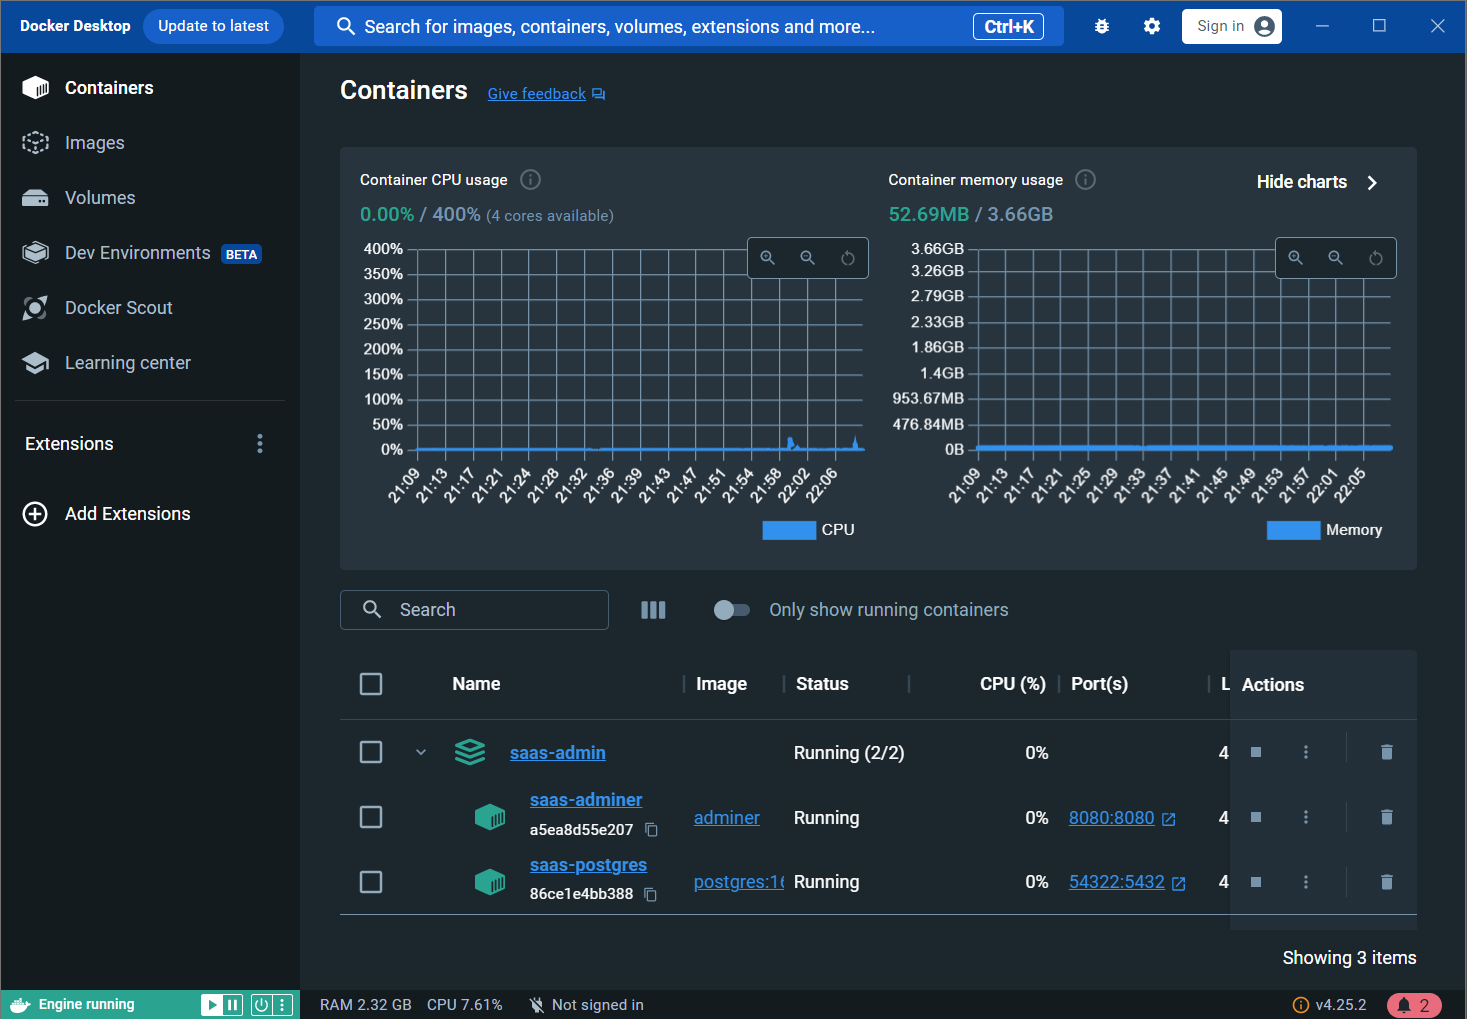Zoom out on the CPU chart
This screenshot has height=1019, width=1467.
pos(808,258)
